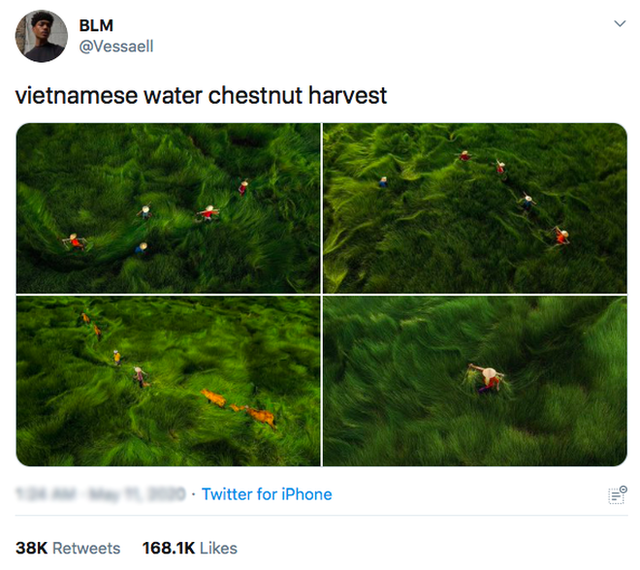View the 168.1K Likes list
Image resolution: width=640 pixels, height=570 pixels.
coord(189,548)
